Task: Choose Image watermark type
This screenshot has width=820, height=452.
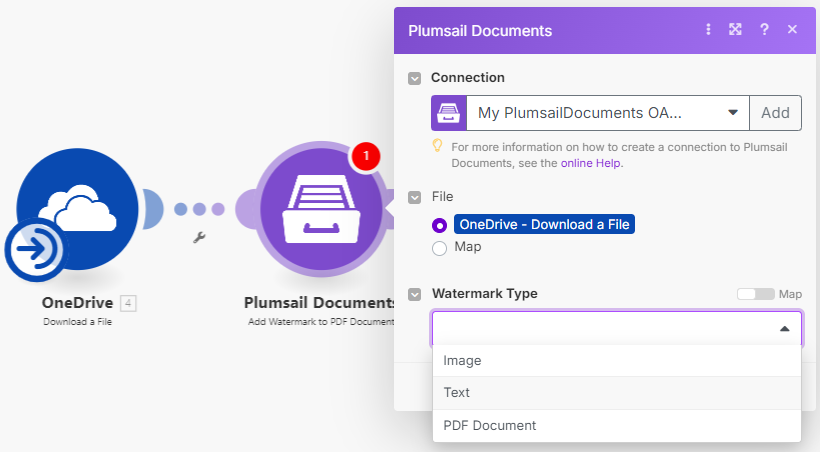Action: pyautogui.click(x=617, y=360)
